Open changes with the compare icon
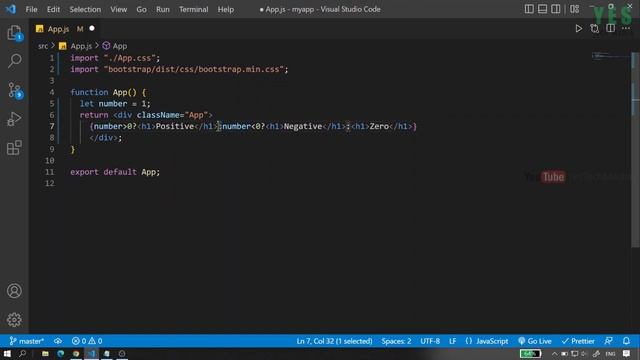 (x=594, y=29)
